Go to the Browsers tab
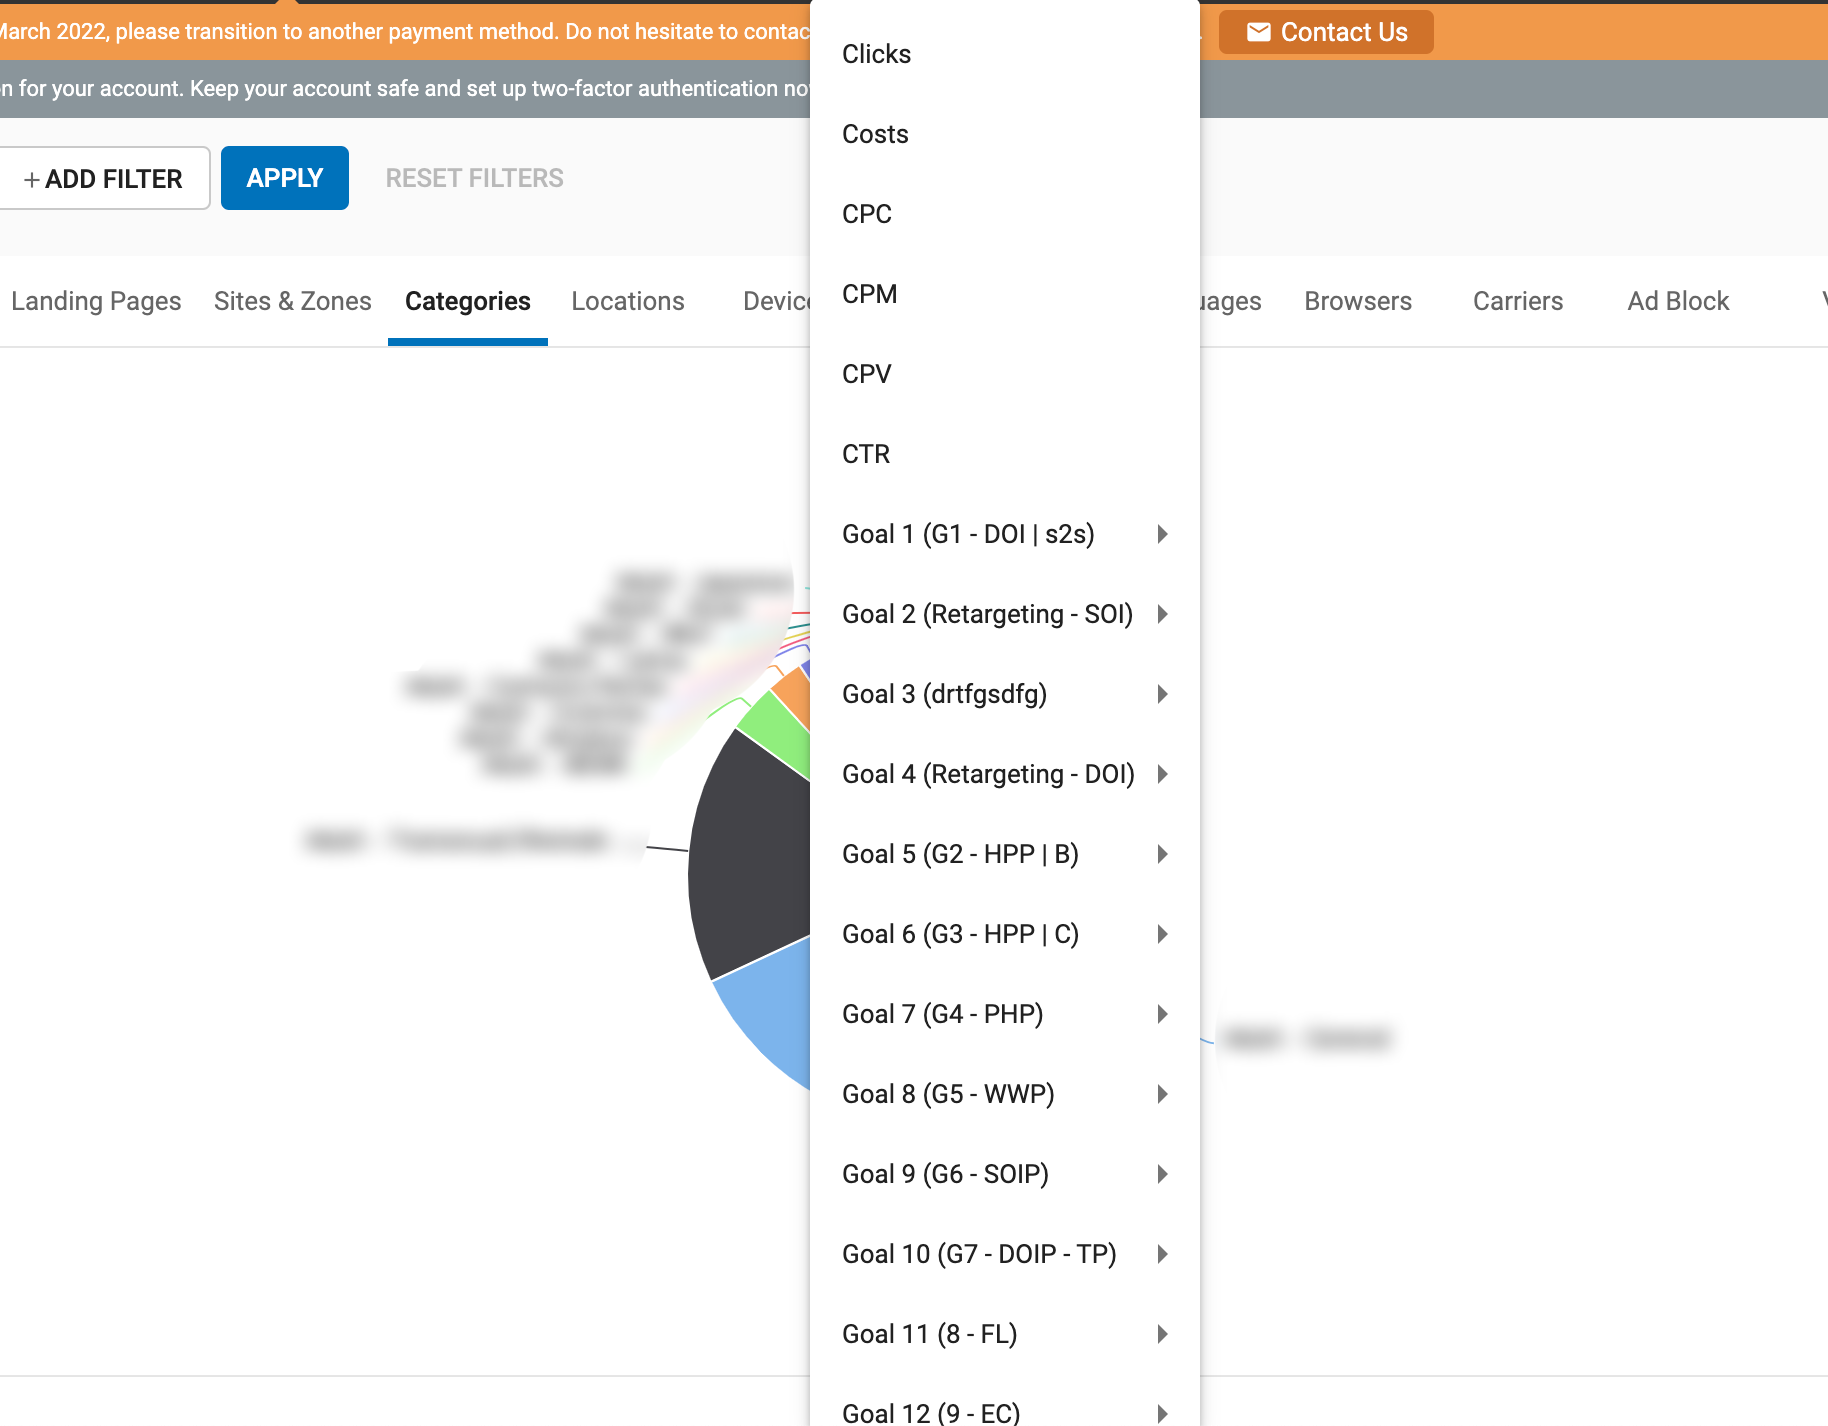The image size is (1828, 1426). pos(1357,301)
